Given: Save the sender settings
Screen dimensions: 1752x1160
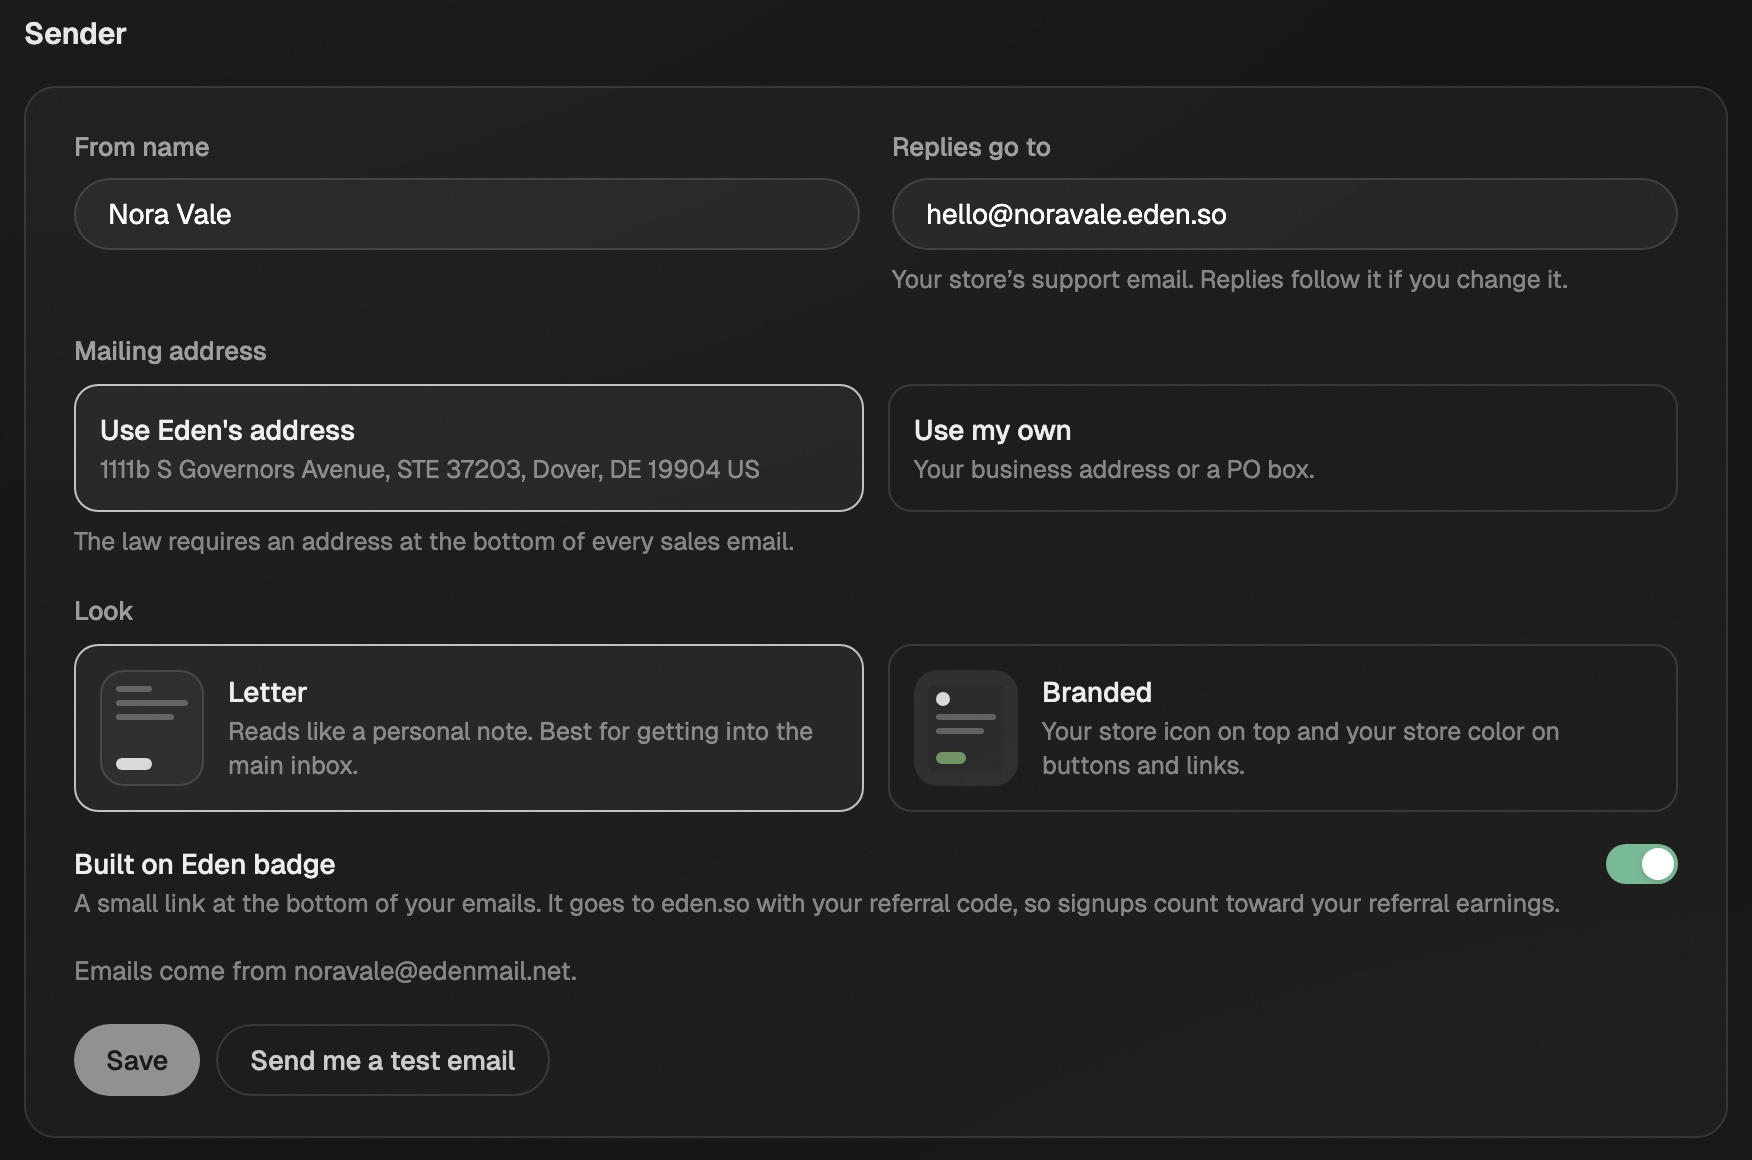Looking at the screenshot, I should pos(137,1060).
